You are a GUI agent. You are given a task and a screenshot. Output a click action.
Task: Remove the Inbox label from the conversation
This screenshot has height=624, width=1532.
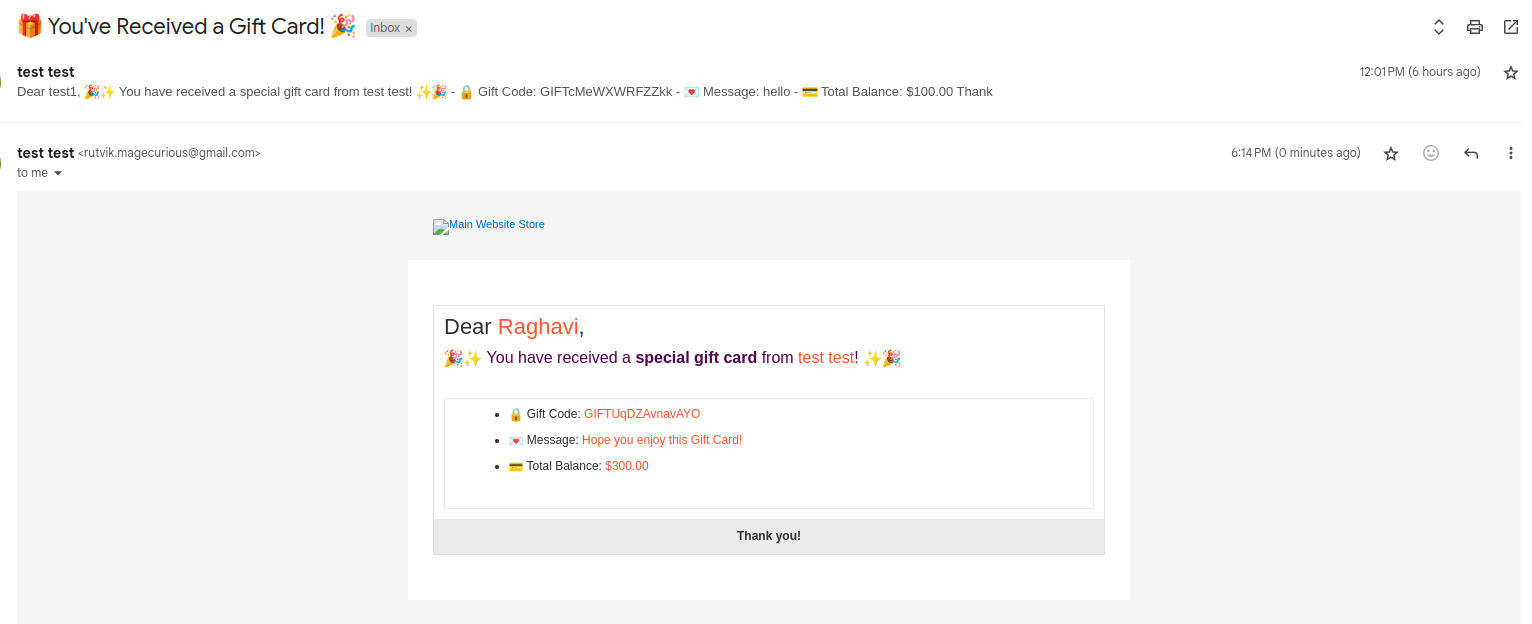click(x=410, y=27)
